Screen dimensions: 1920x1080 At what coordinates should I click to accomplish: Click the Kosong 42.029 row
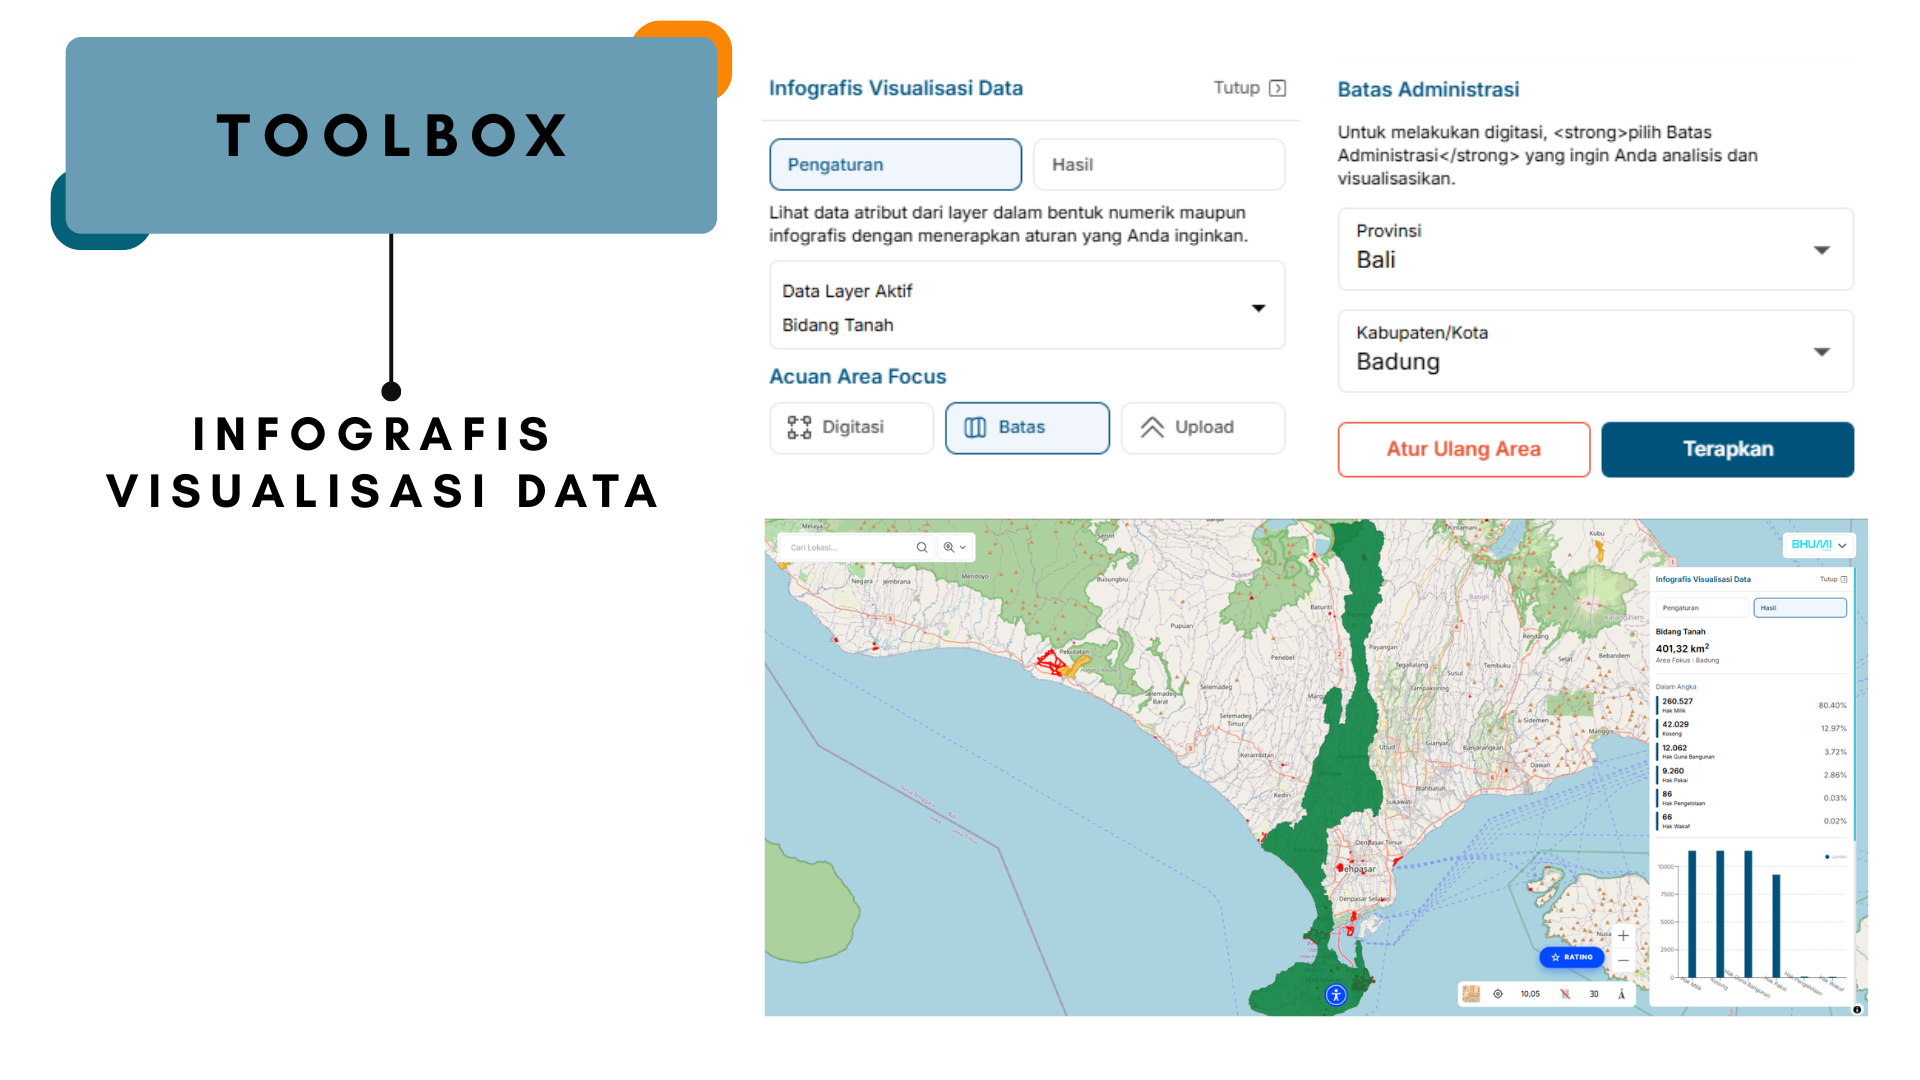[1751, 729]
